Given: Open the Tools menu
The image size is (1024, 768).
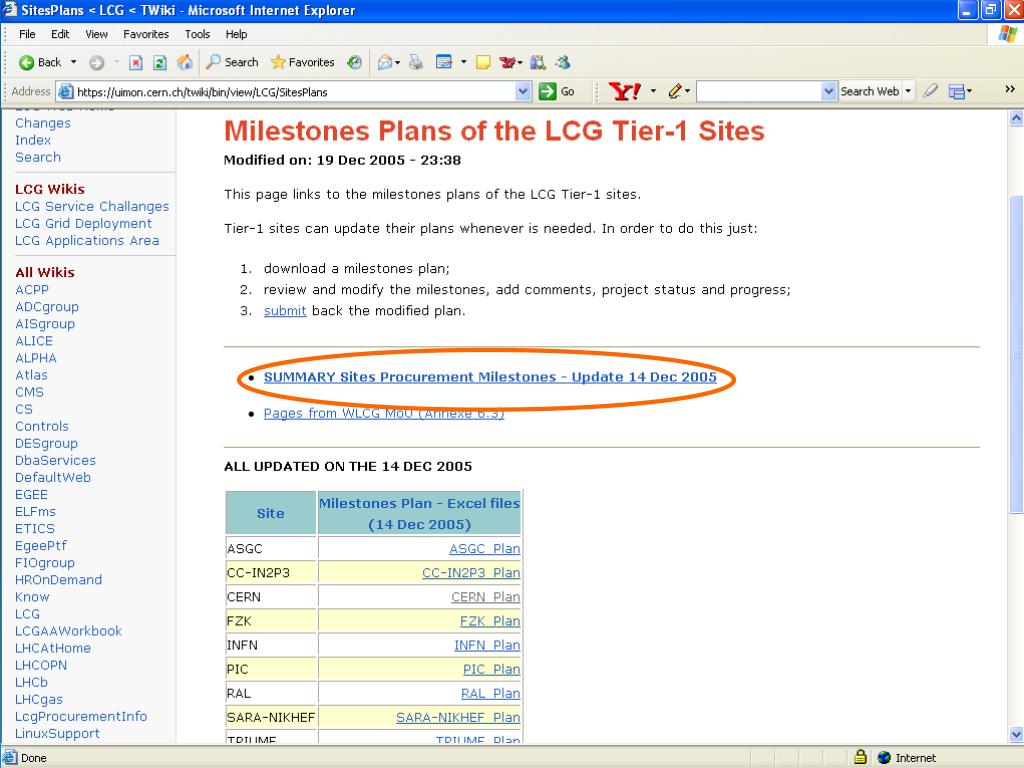Looking at the screenshot, I should click(197, 34).
